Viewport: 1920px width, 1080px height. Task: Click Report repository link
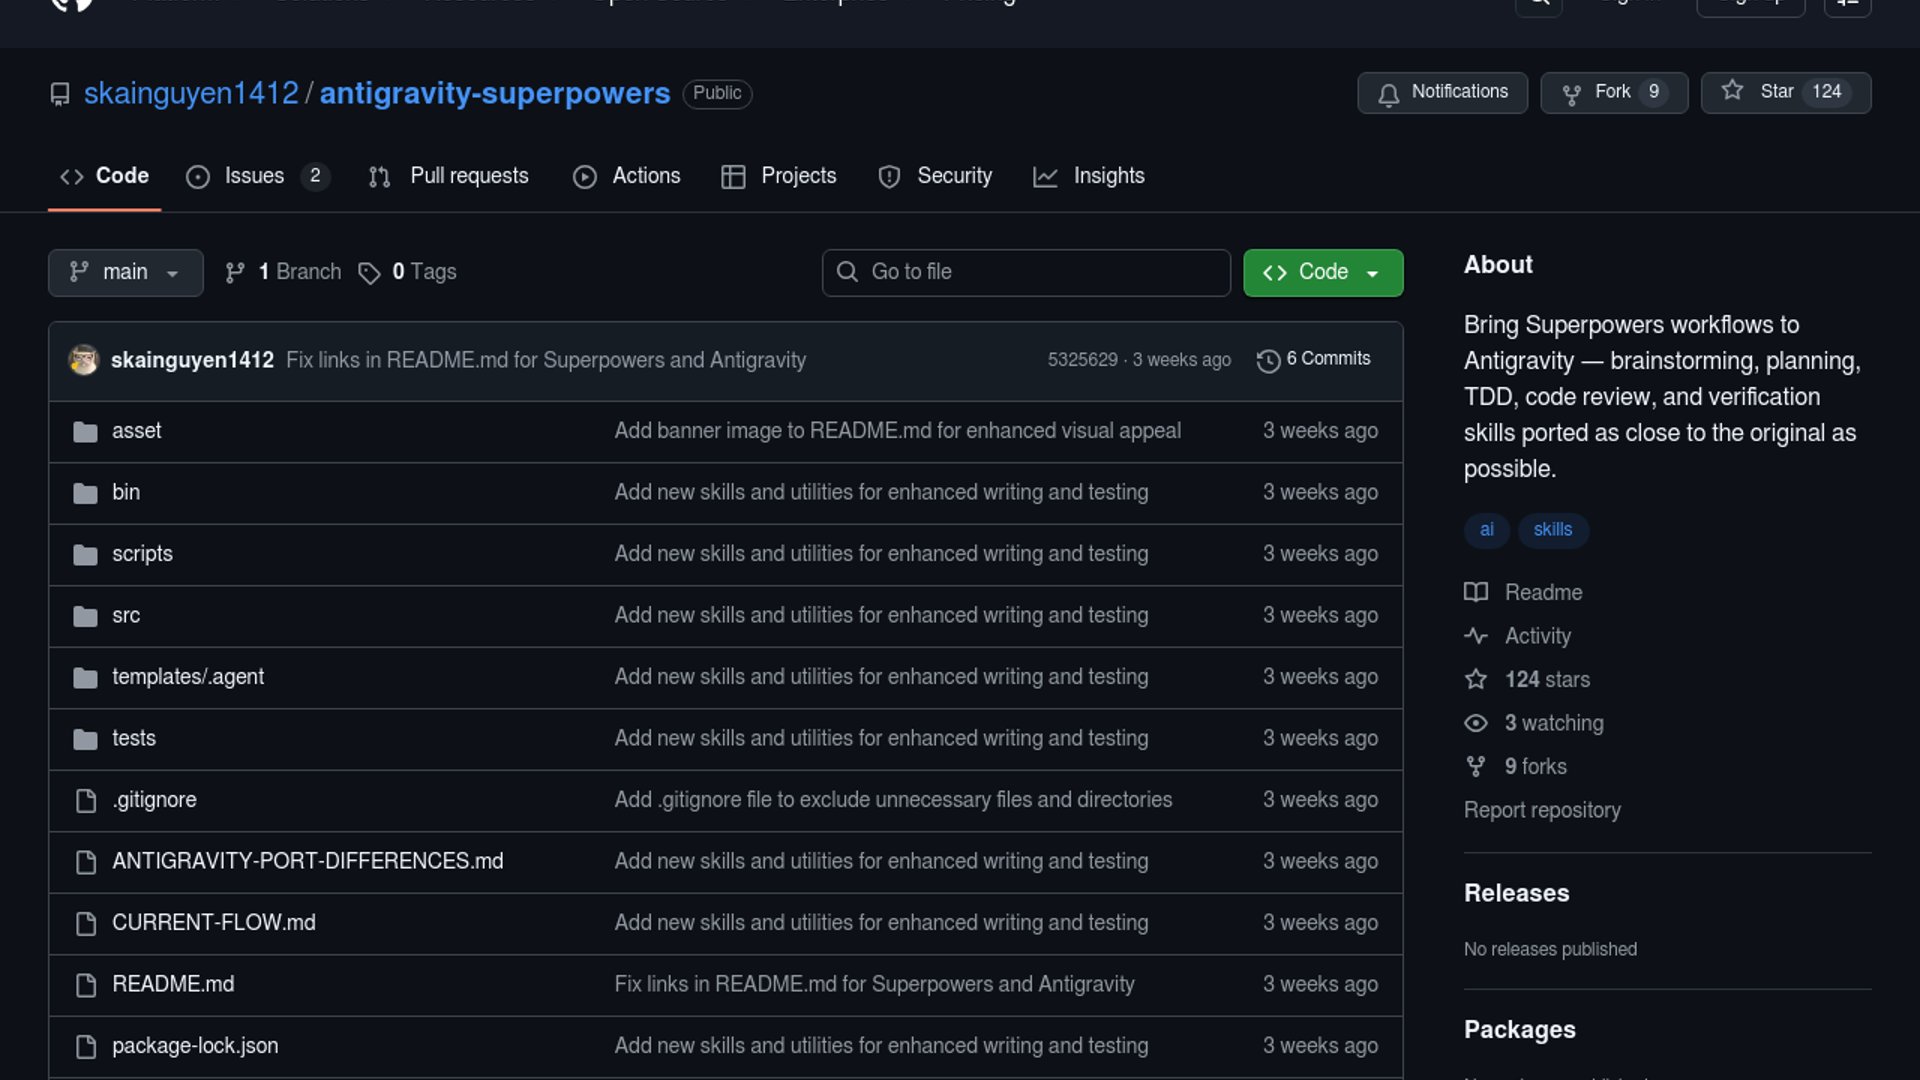1541,810
